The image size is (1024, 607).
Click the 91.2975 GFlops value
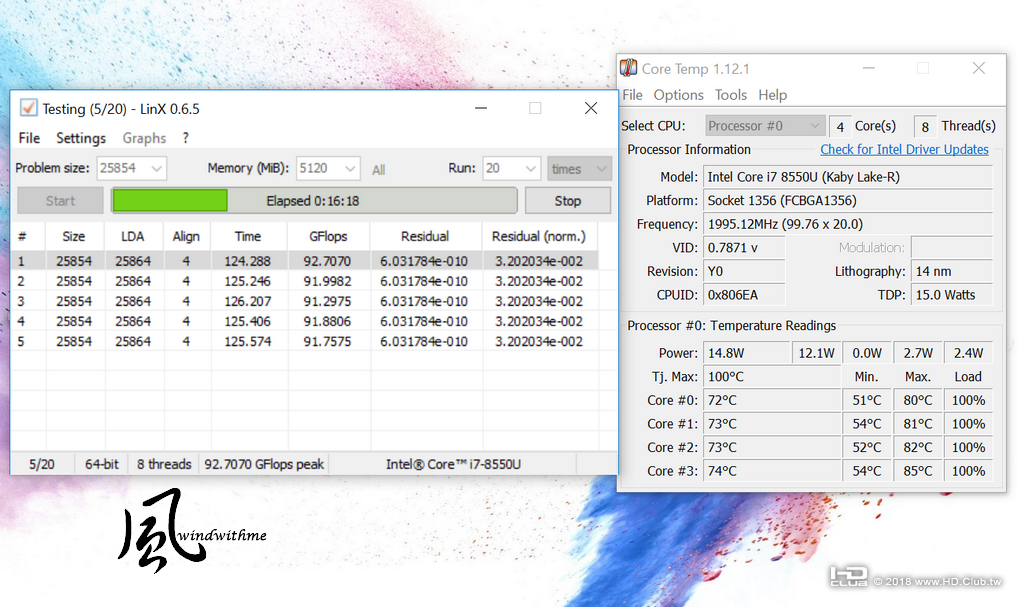click(x=327, y=301)
